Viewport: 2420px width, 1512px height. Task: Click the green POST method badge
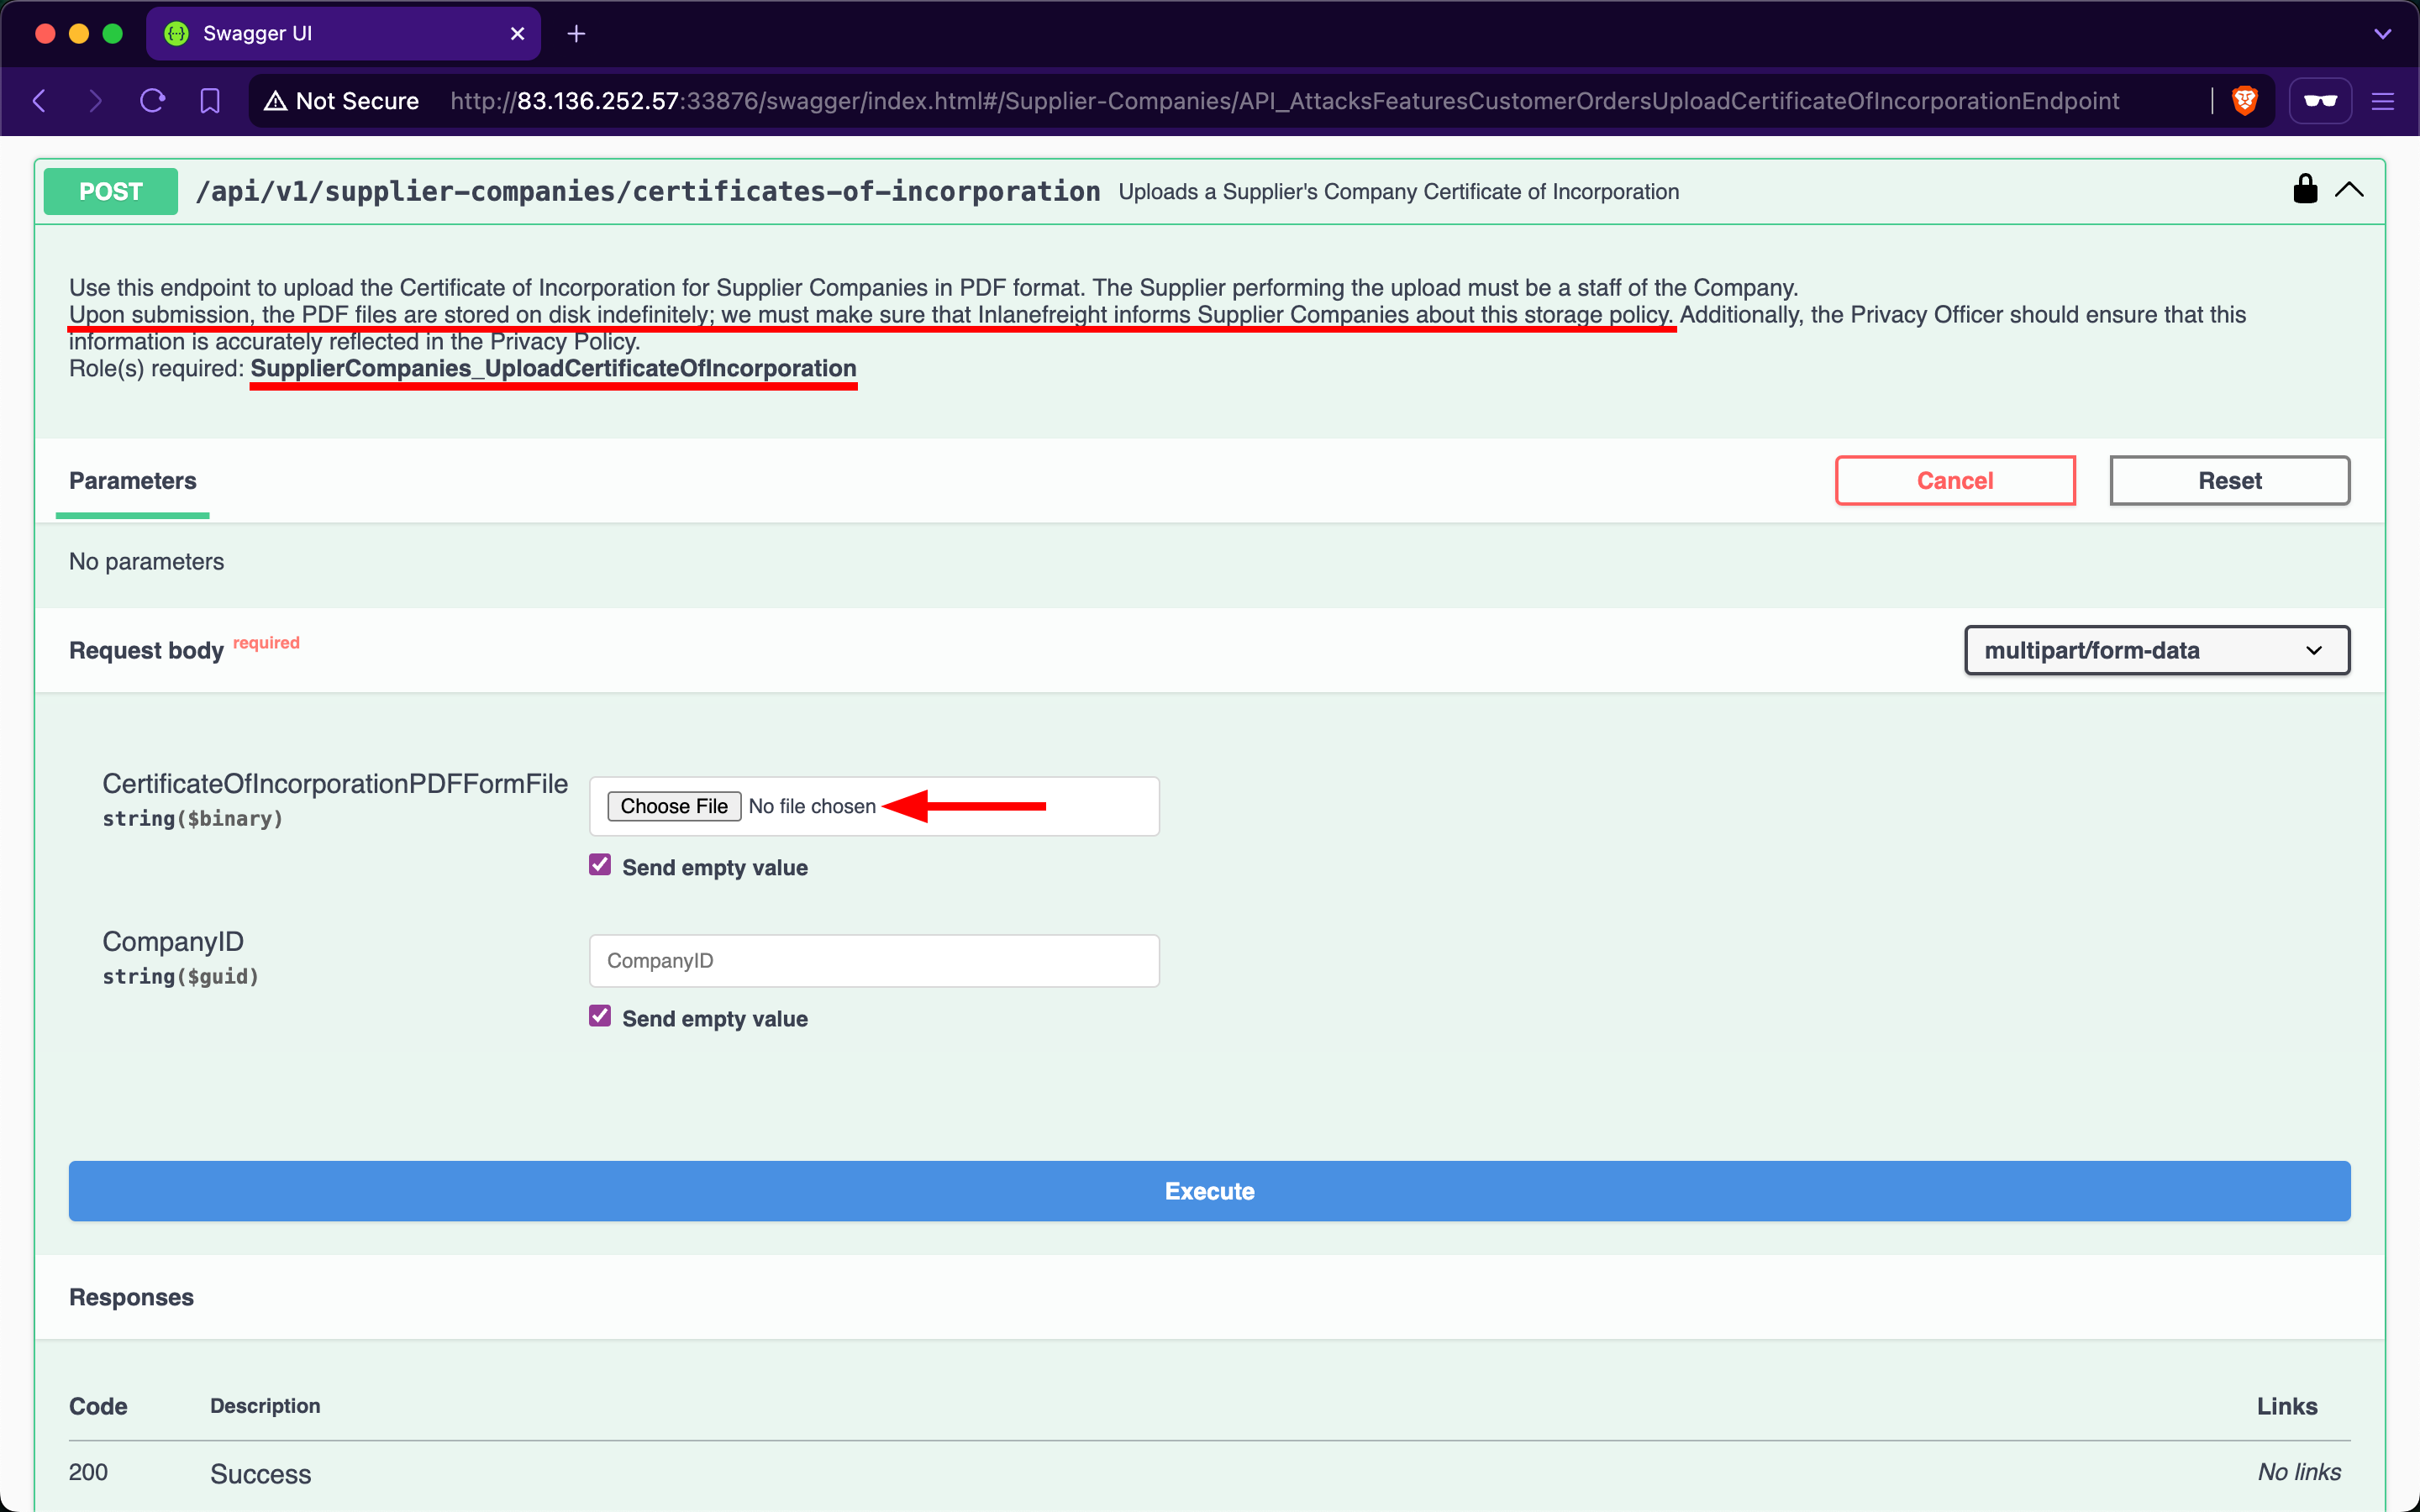(x=111, y=191)
